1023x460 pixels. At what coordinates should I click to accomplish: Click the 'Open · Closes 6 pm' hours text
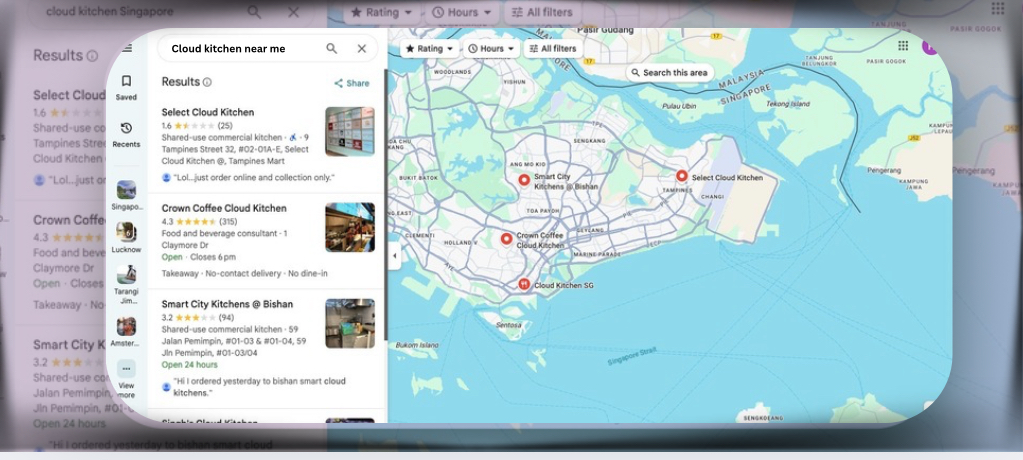(x=198, y=257)
